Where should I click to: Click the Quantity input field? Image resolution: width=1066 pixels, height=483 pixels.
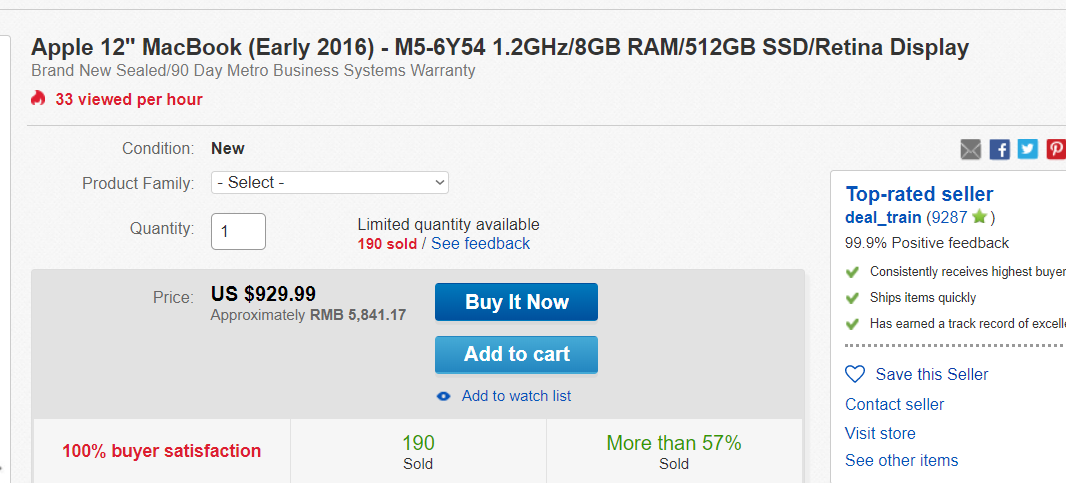click(x=239, y=231)
